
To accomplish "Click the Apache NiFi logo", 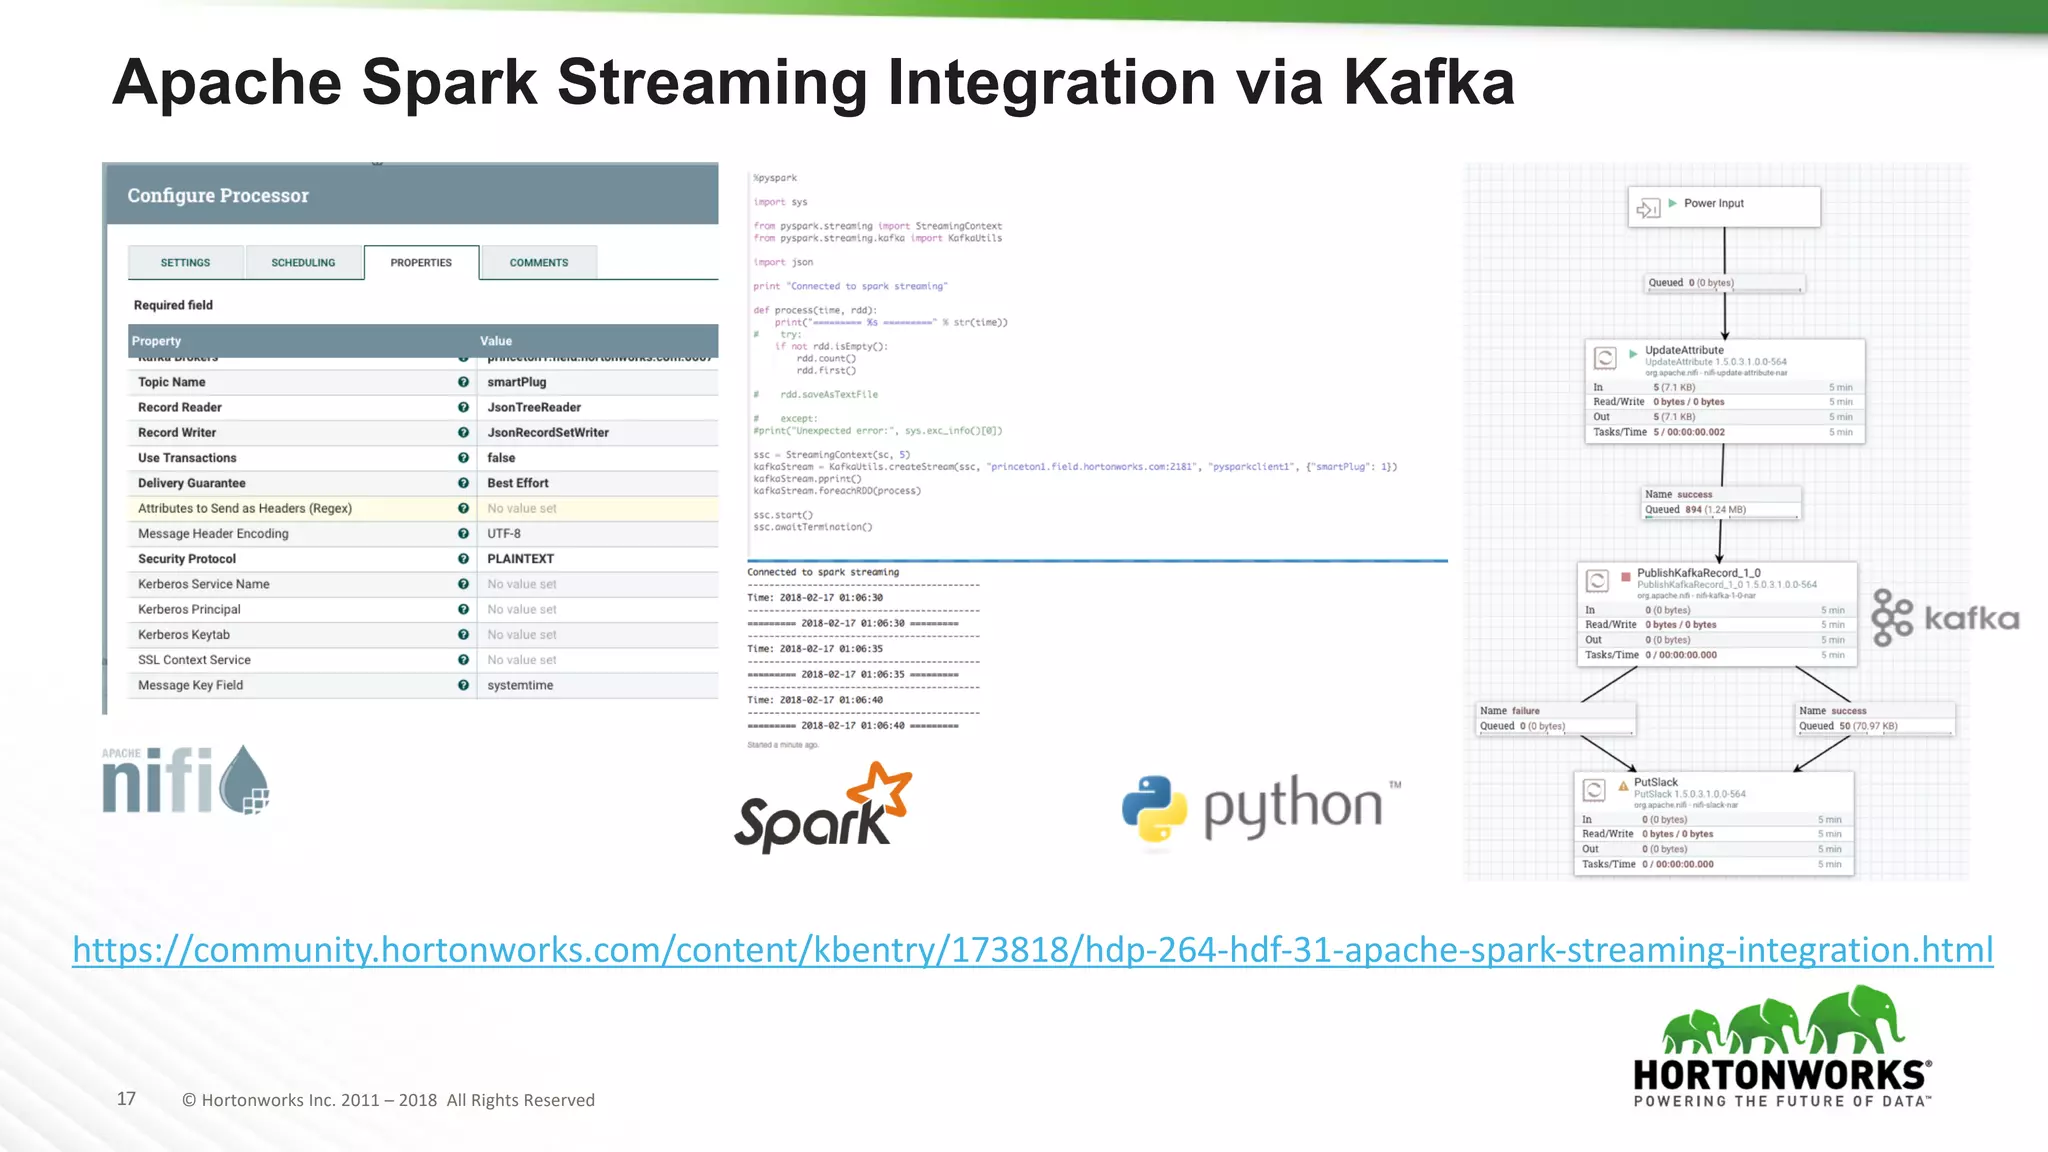I will coord(186,780).
